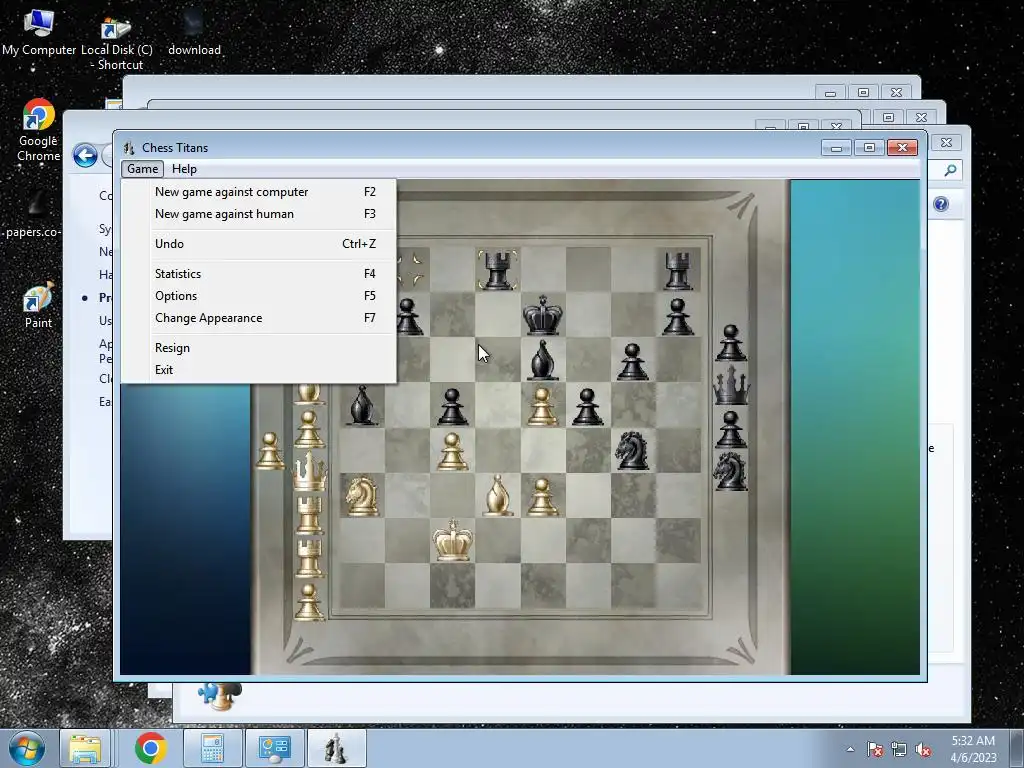Resign the current chess game
Screen dimensions: 1024x768
[259, 348]
